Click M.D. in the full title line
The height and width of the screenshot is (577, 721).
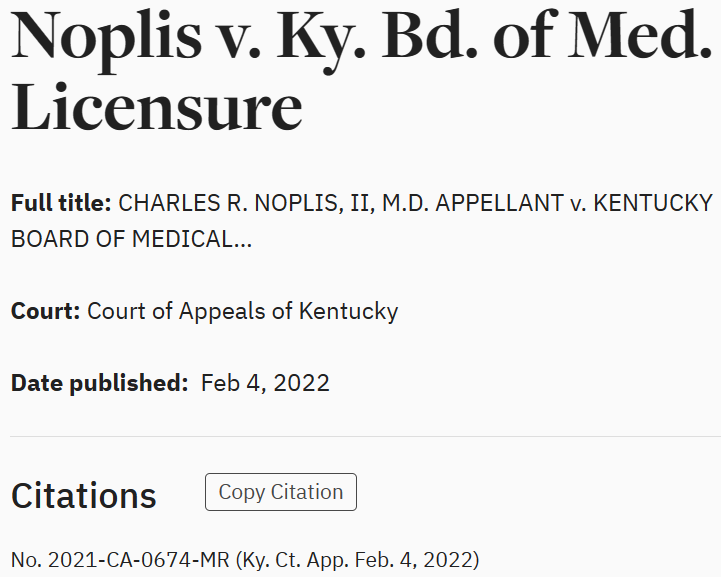click(406, 203)
